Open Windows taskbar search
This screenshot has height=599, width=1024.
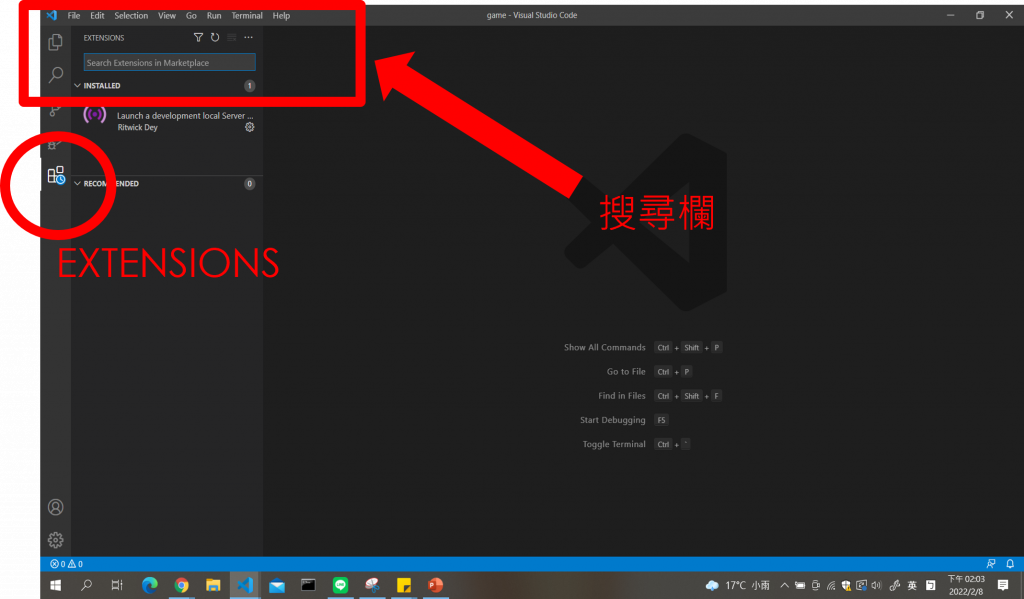pos(86,585)
